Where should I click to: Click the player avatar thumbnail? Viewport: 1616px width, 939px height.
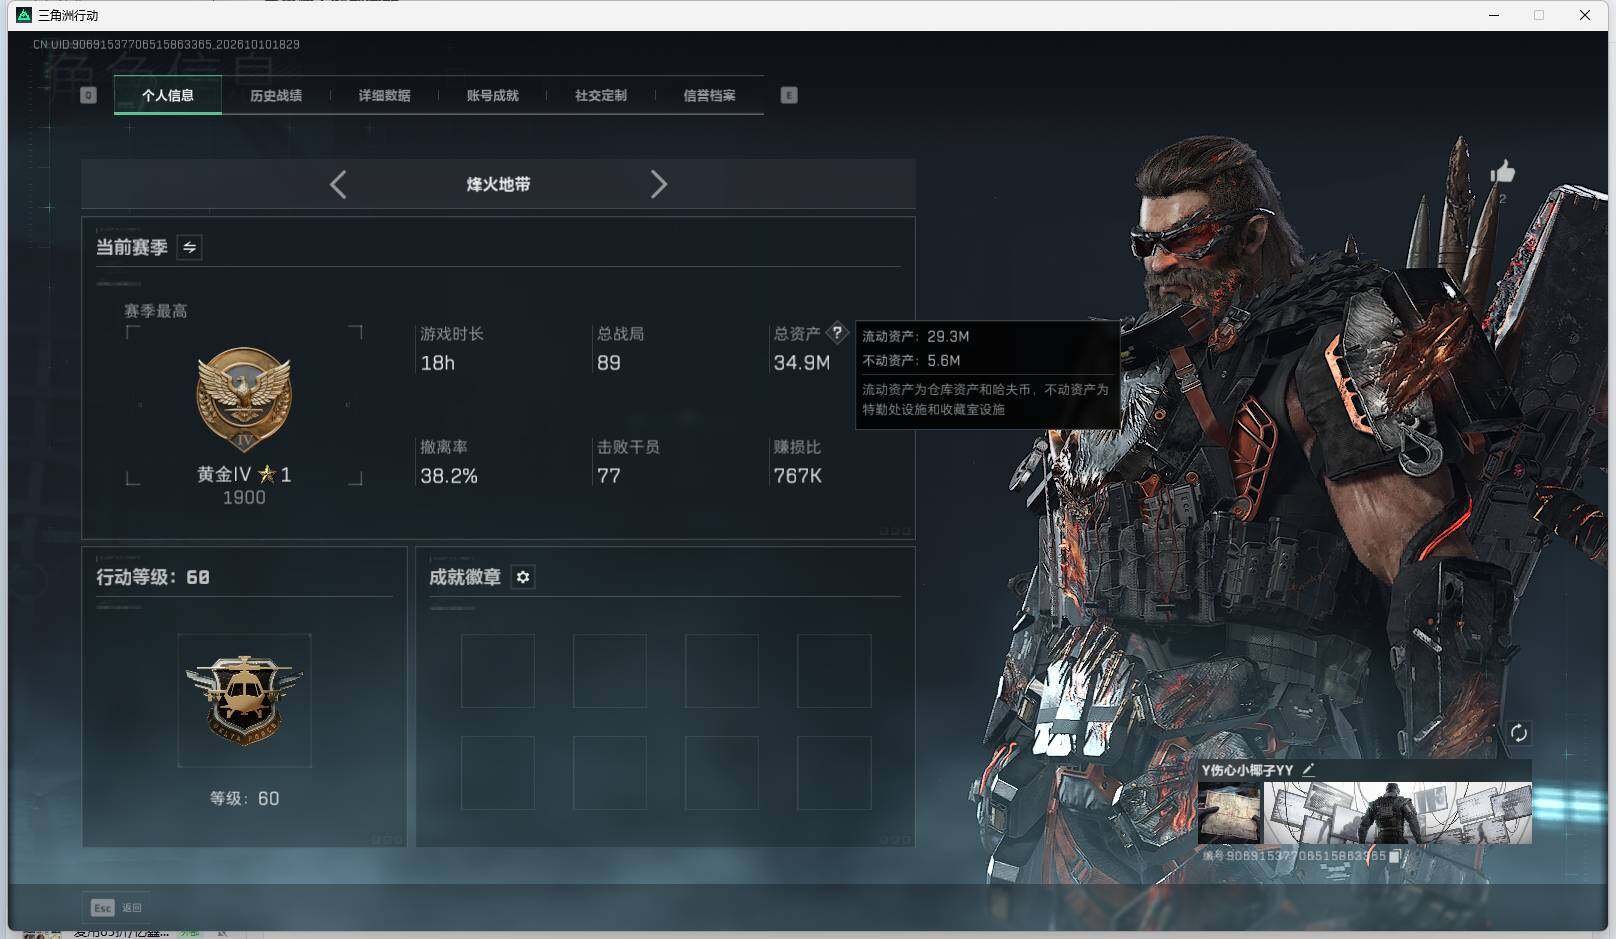pos(1230,813)
